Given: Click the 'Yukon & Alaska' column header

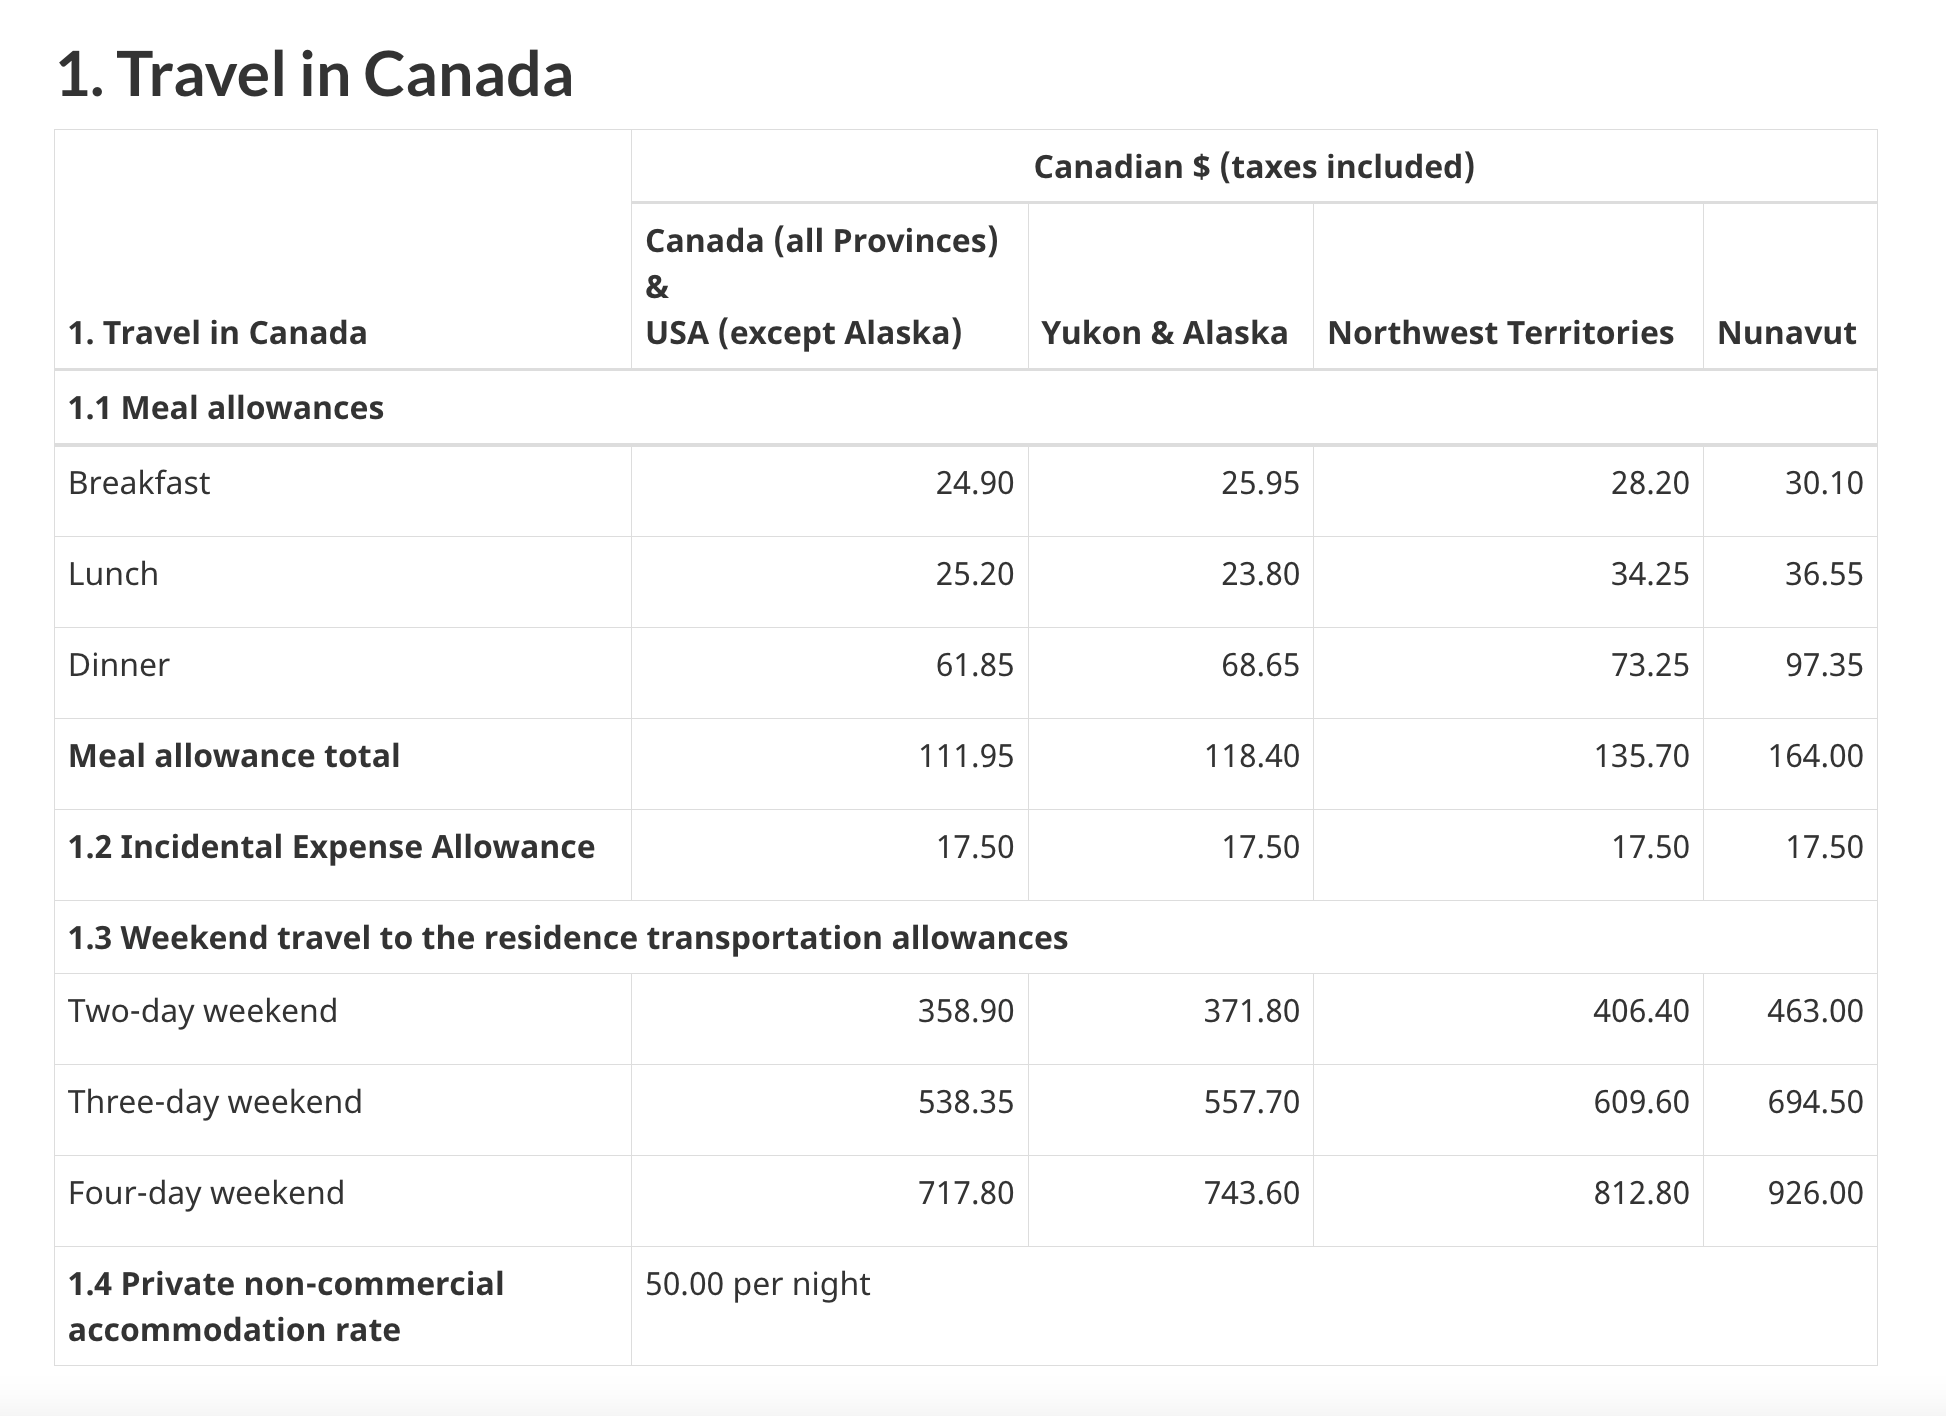Looking at the screenshot, I should tap(1164, 333).
